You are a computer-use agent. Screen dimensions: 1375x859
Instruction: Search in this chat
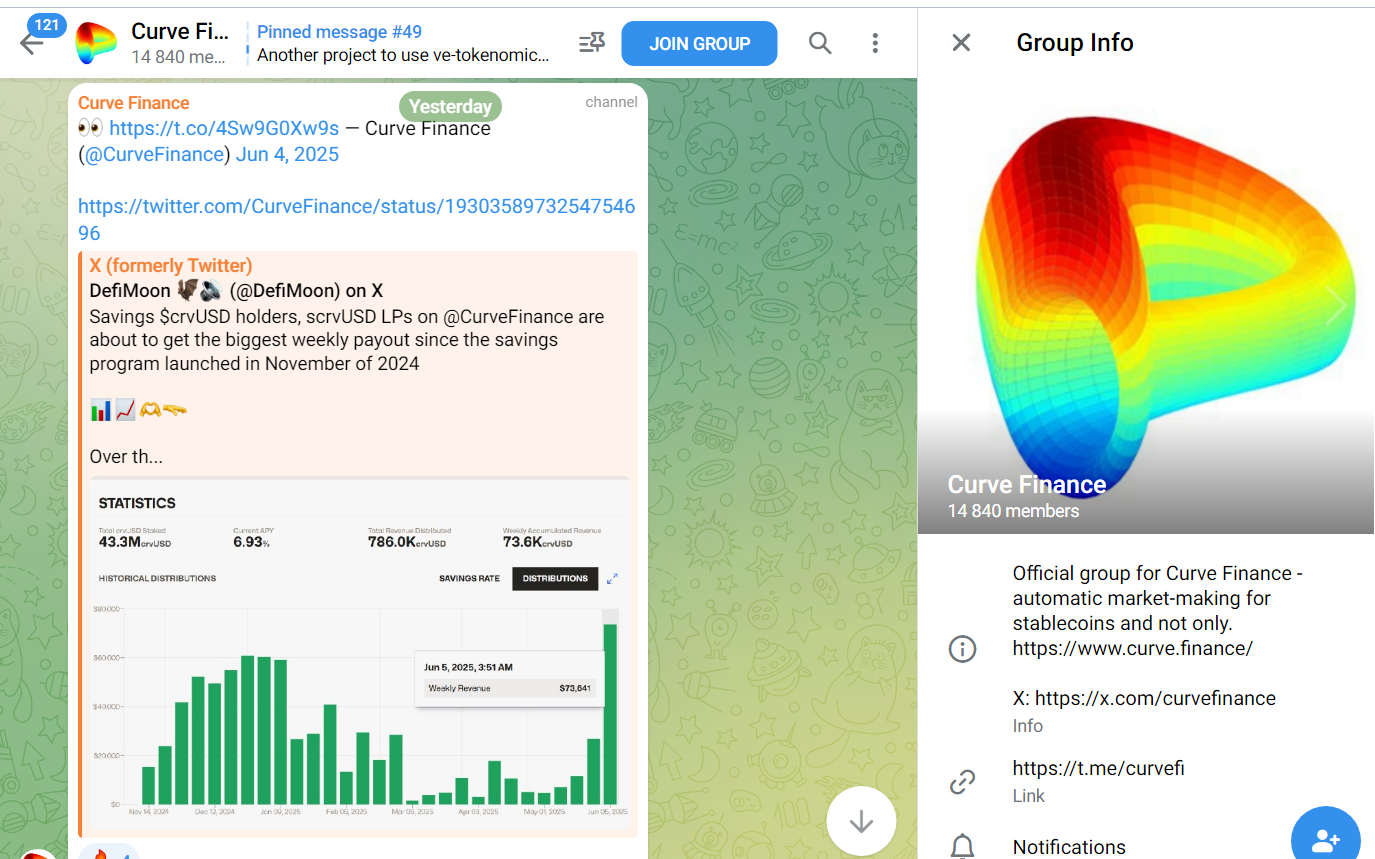820,43
